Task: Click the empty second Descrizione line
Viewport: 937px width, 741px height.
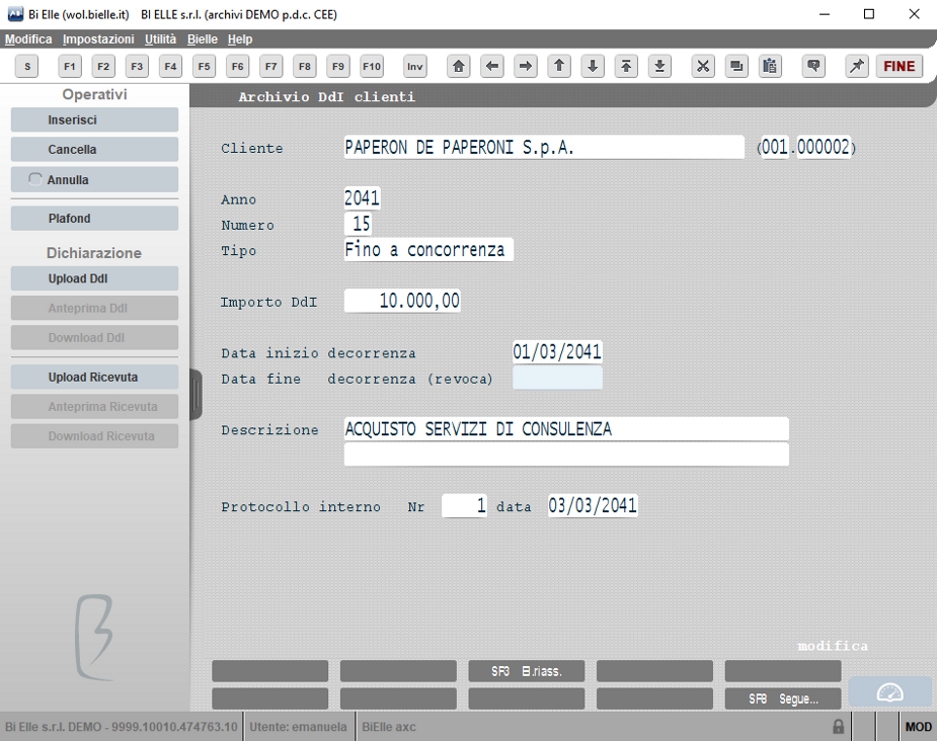Action: 566,454
